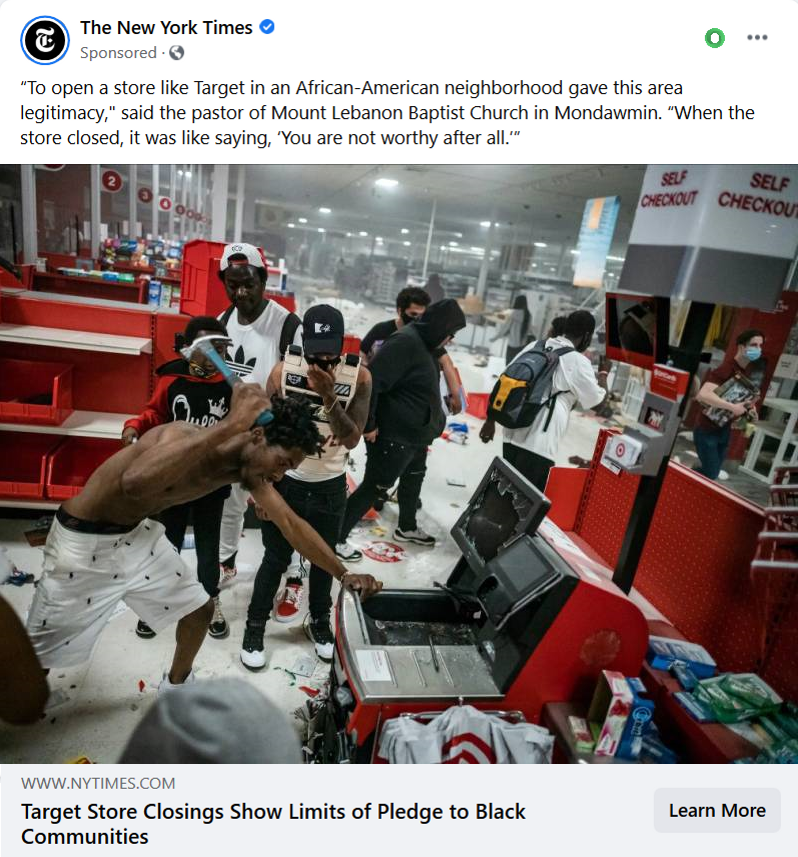798x857 pixels.
Task: Click the globe public audience icon
Action: 177,52
